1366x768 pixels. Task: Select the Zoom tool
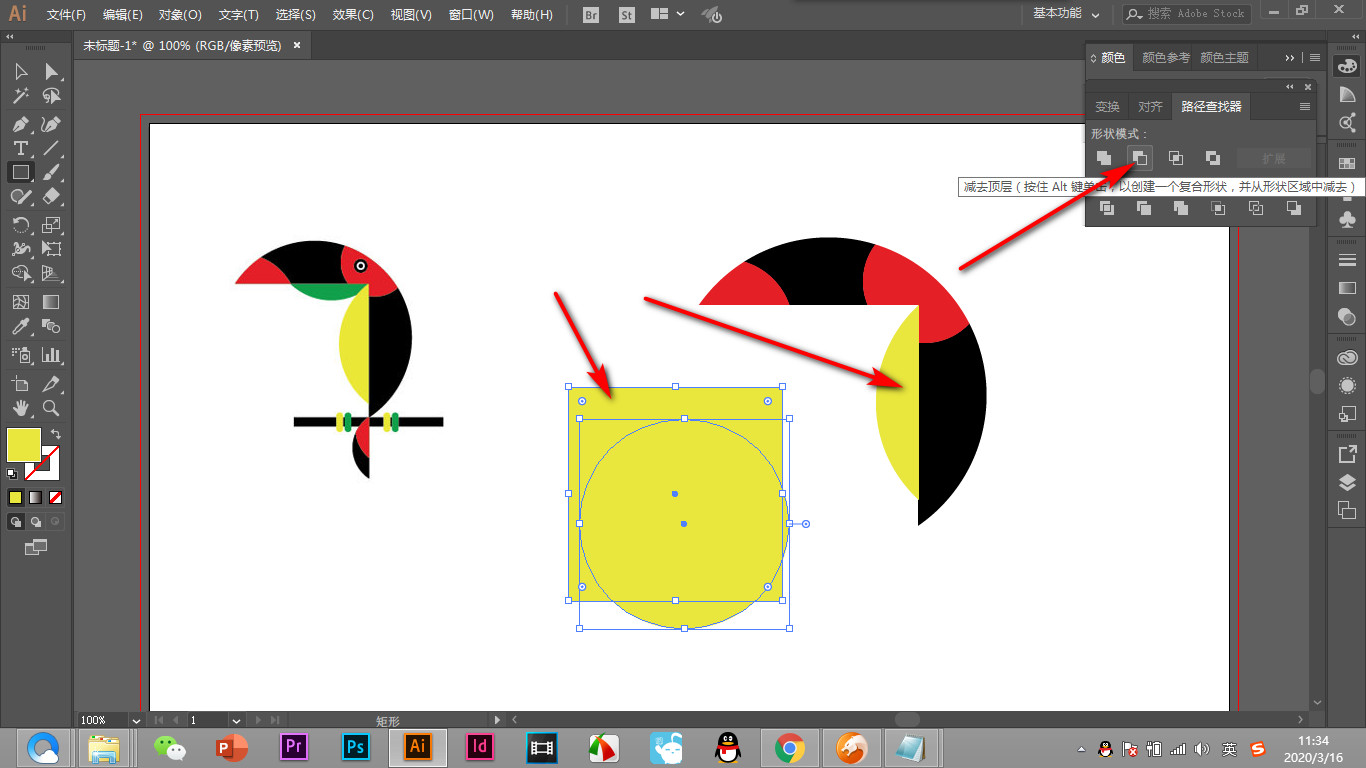click(51, 407)
